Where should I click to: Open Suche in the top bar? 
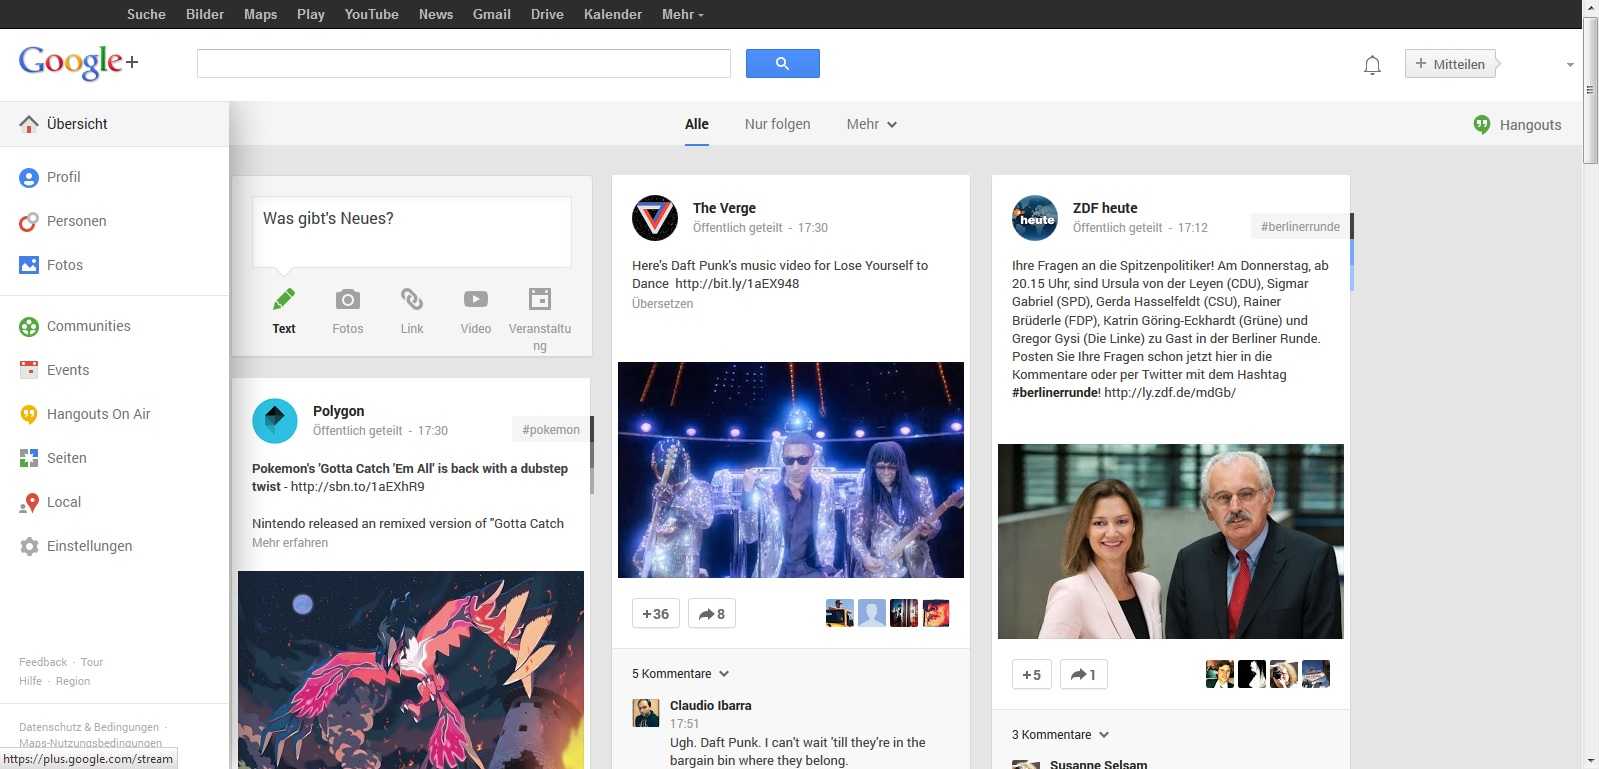pyautogui.click(x=146, y=14)
